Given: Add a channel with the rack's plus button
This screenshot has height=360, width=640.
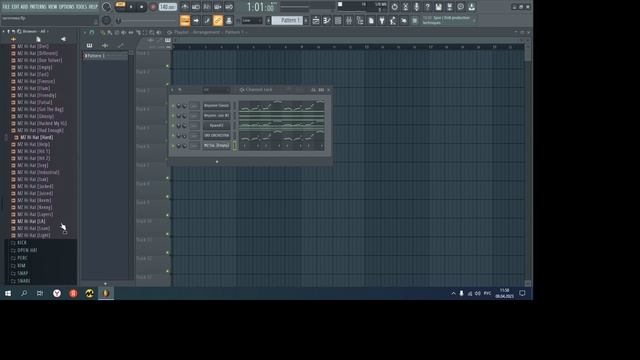Looking at the screenshot, I should pyautogui.click(x=217, y=162).
